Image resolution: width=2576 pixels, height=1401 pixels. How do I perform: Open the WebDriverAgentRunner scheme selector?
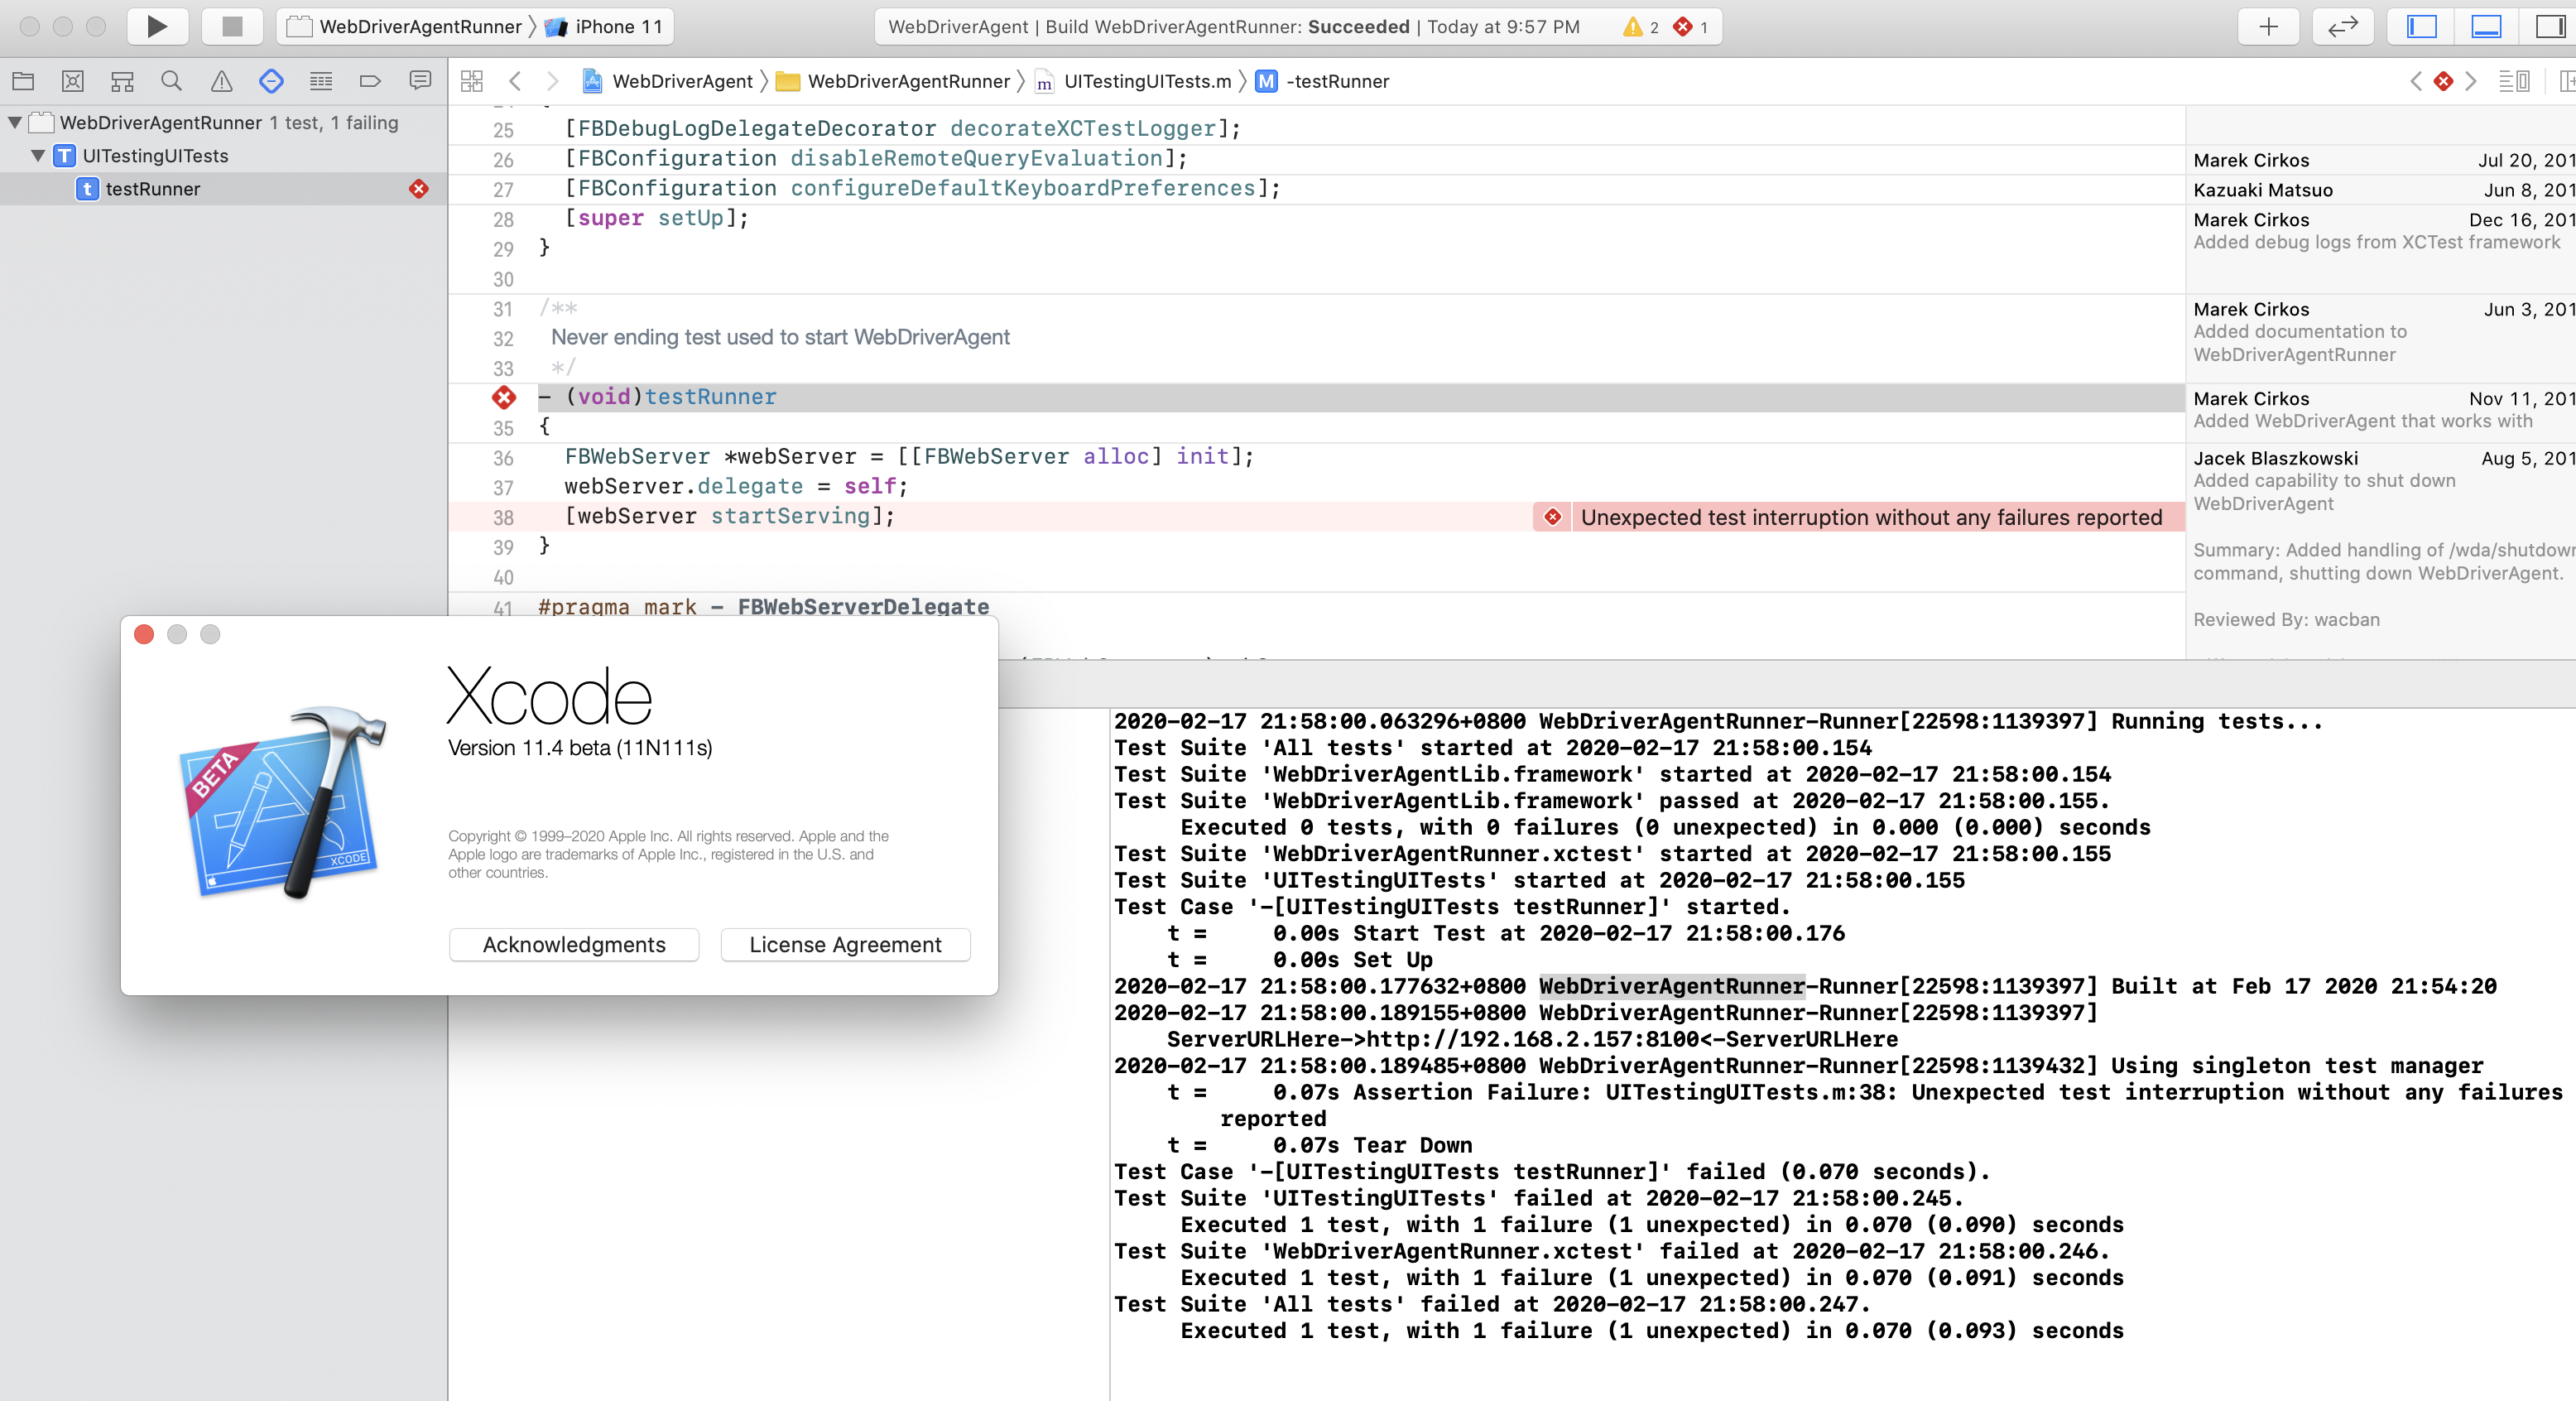click(405, 27)
